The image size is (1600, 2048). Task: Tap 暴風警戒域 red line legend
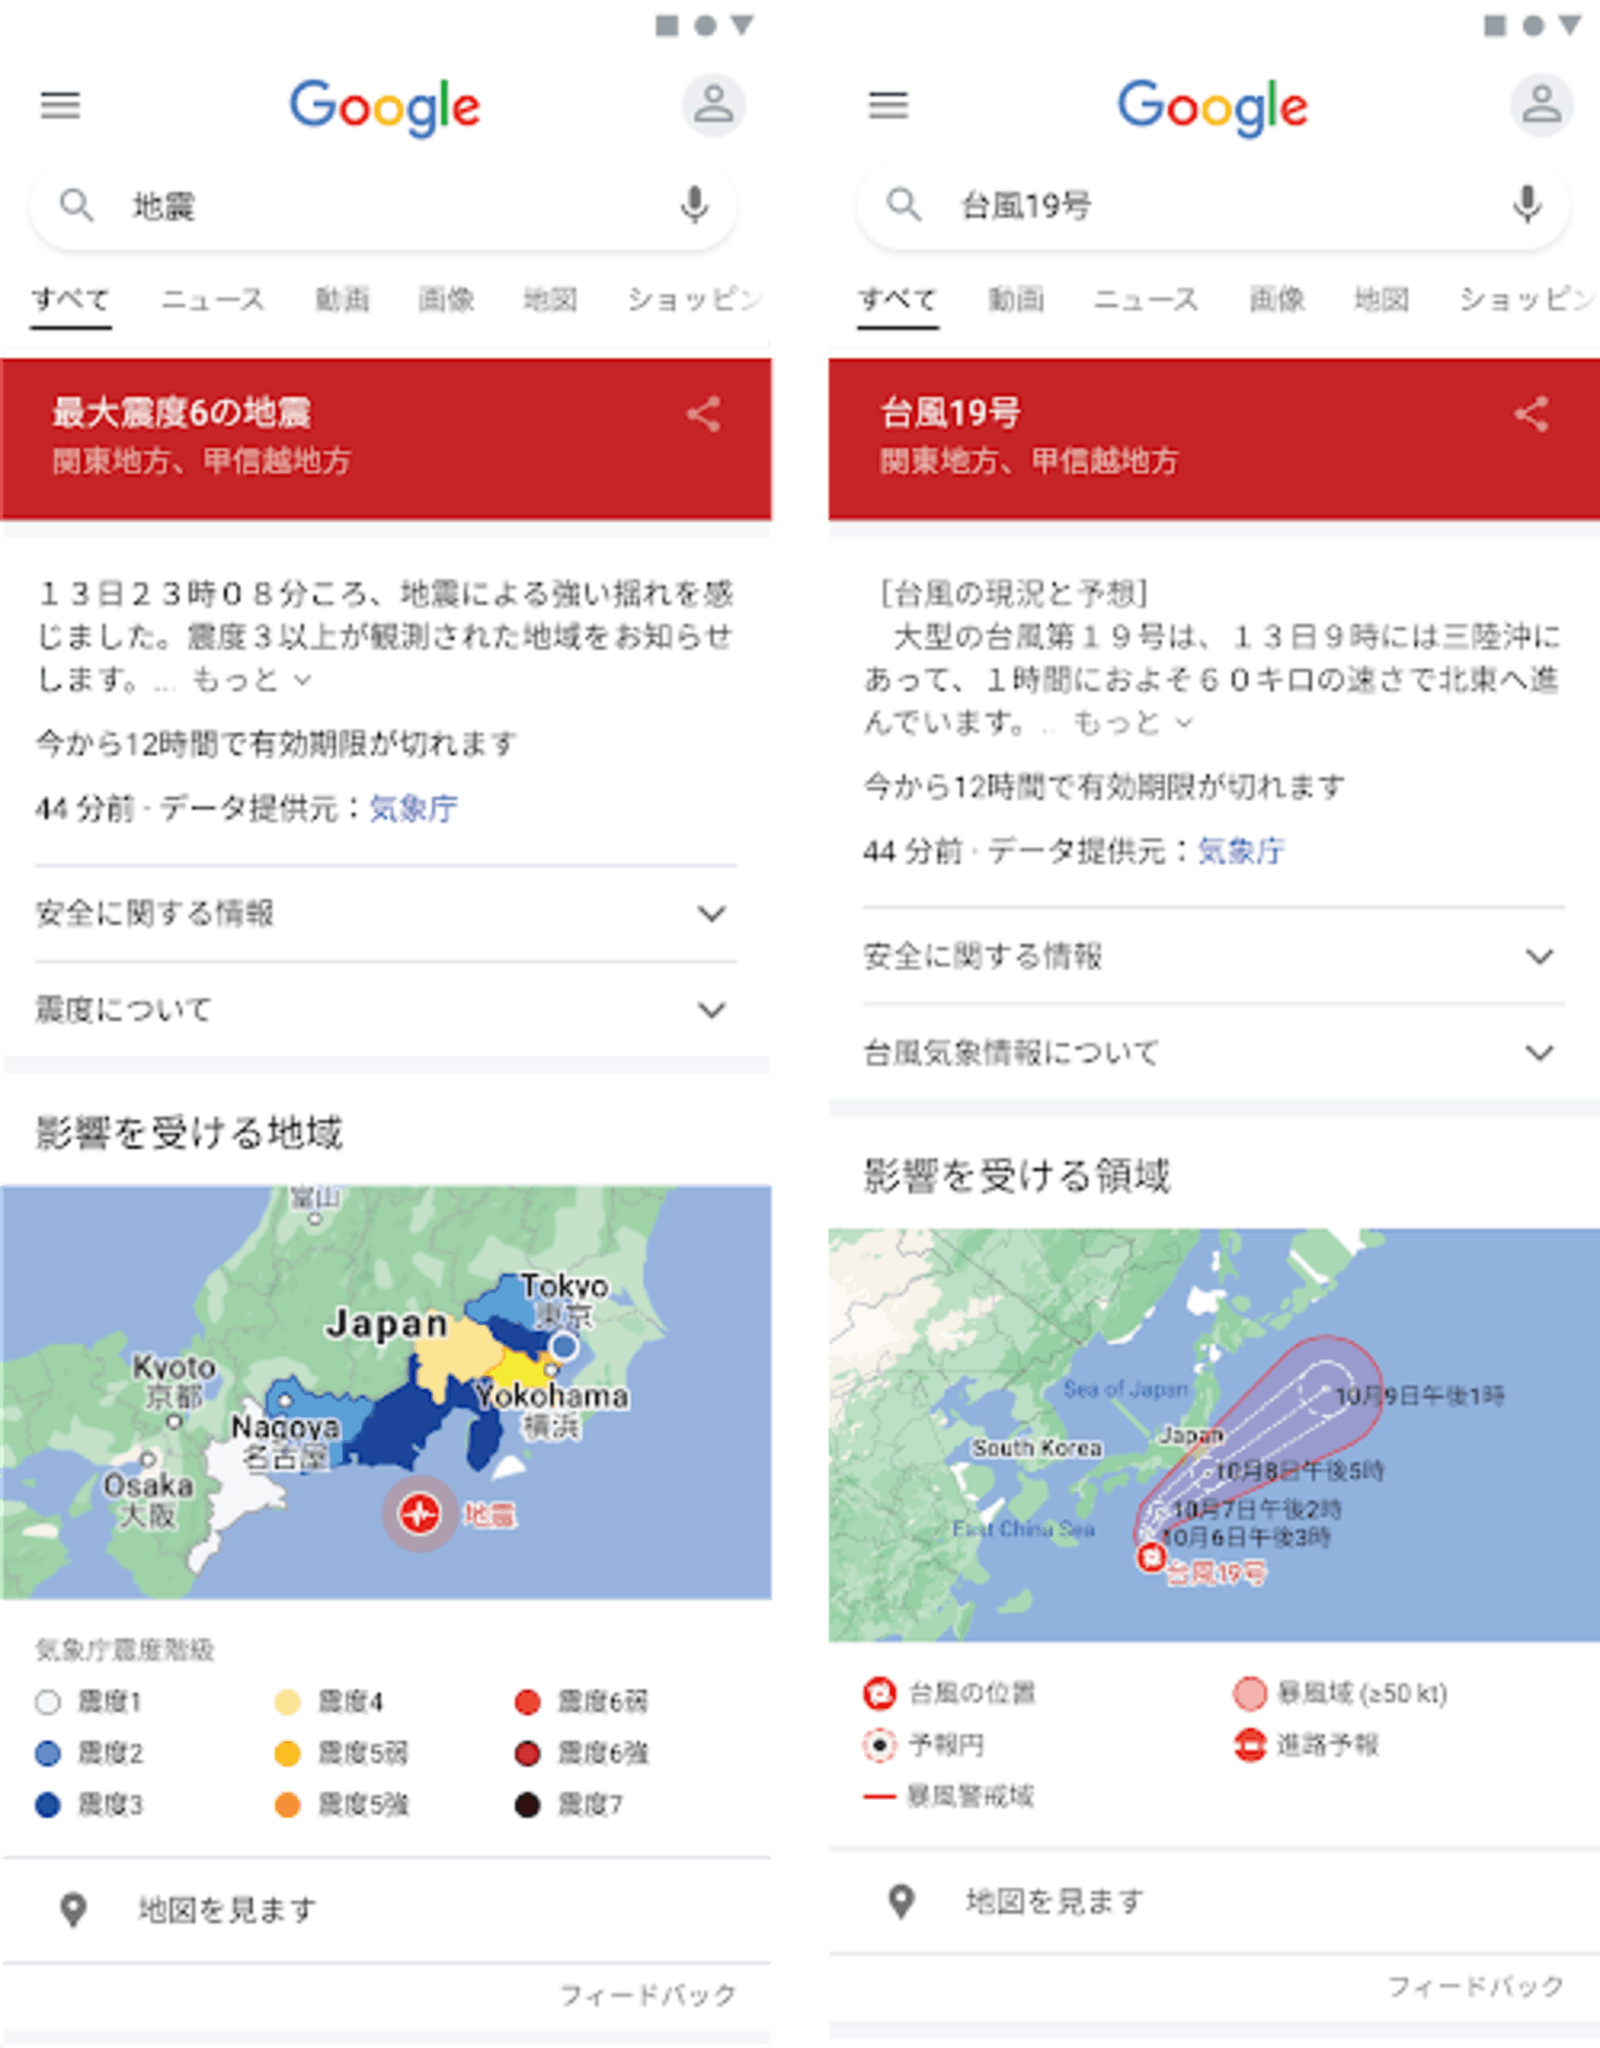pos(879,1797)
